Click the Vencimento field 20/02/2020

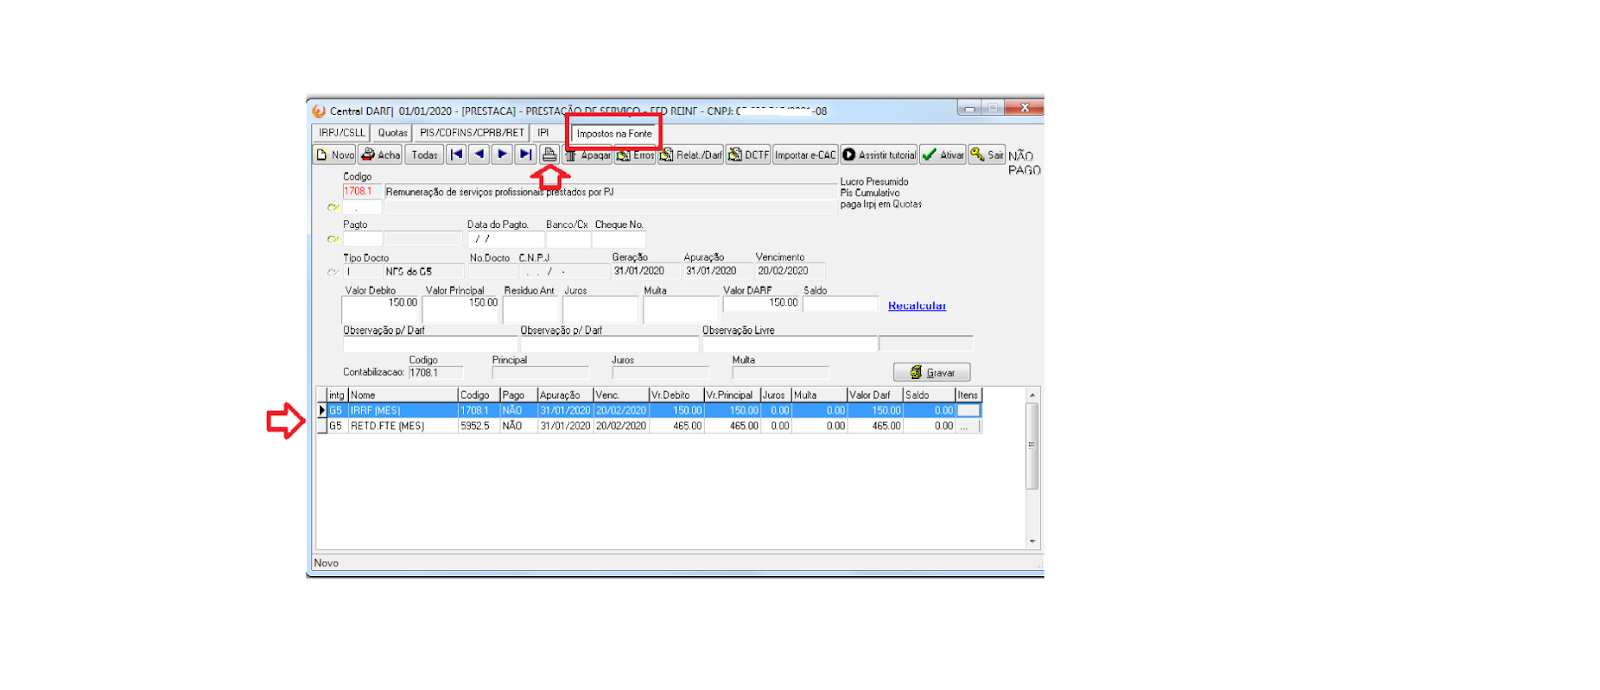tap(790, 271)
